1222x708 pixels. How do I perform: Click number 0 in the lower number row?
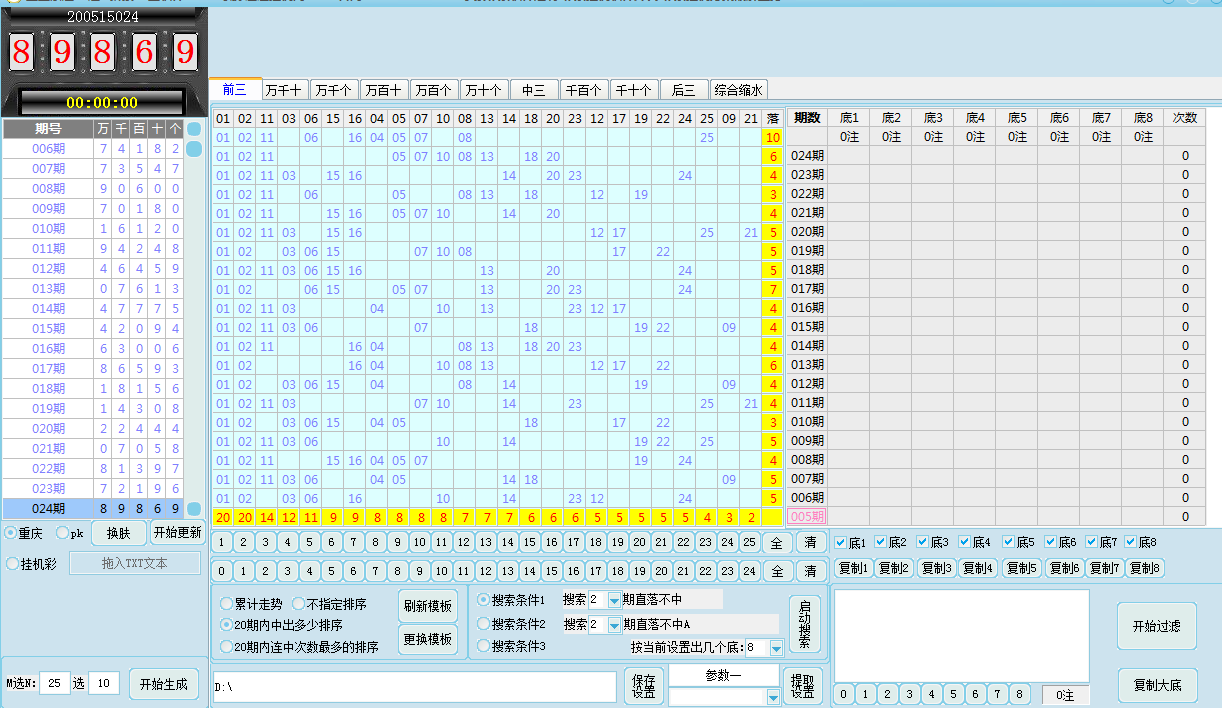pos(223,571)
